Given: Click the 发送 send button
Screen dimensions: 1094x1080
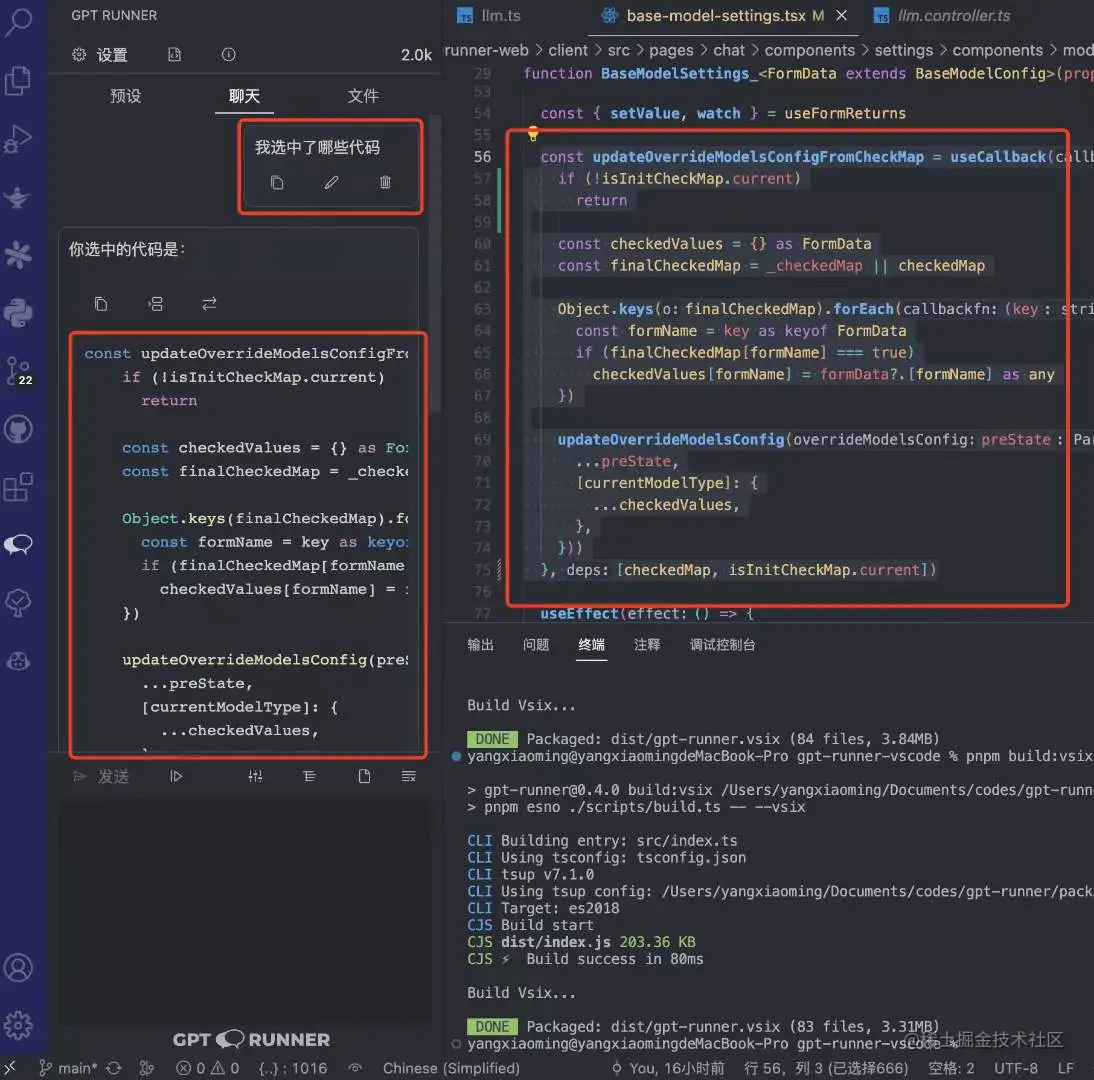Looking at the screenshot, I should click(102, 776).
